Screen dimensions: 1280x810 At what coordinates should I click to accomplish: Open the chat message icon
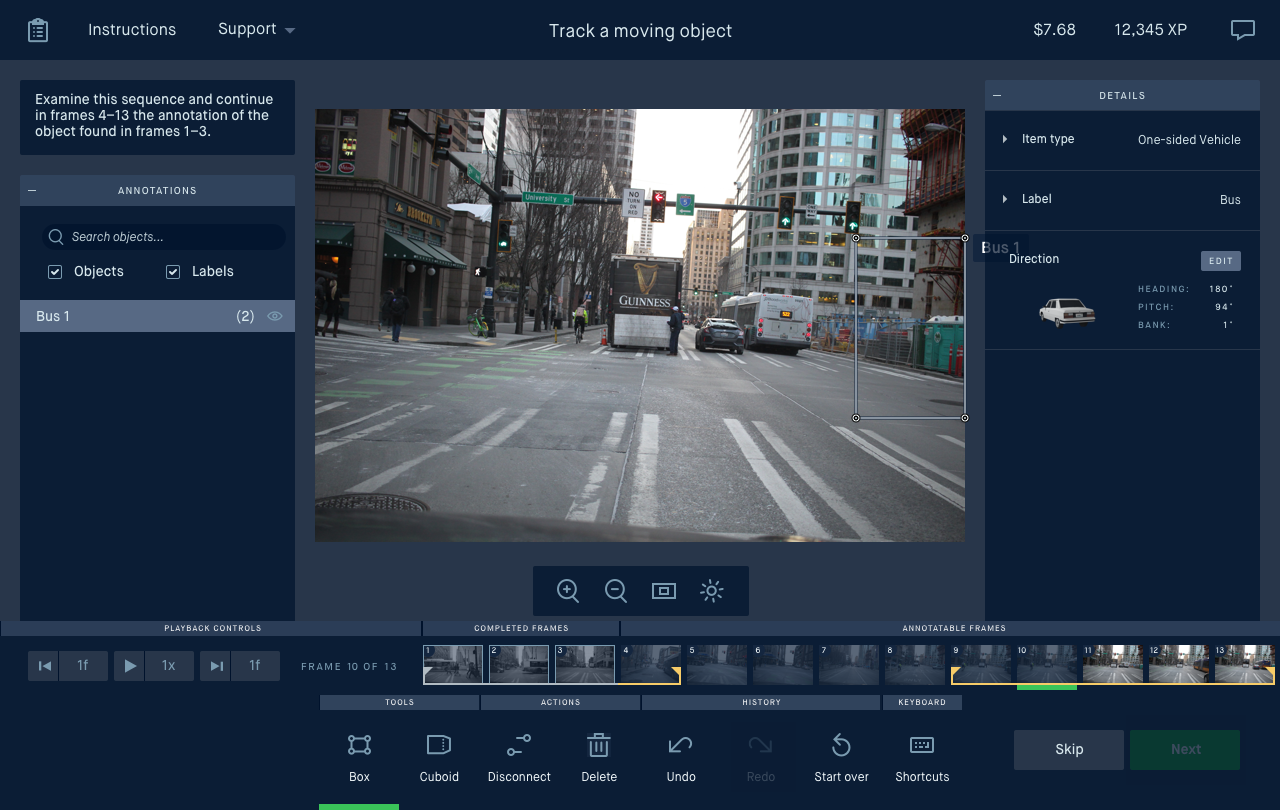pos(1242,30)
